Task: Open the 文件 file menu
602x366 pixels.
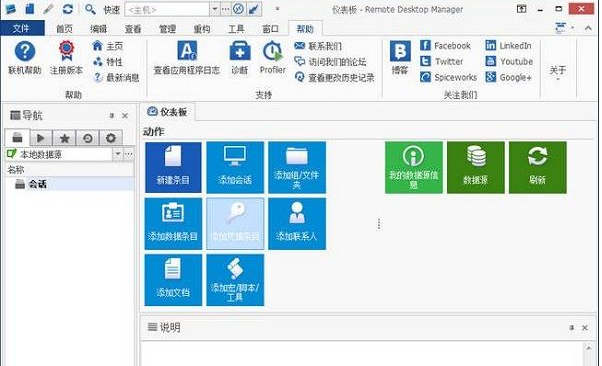Action: [x=22, y=28]
